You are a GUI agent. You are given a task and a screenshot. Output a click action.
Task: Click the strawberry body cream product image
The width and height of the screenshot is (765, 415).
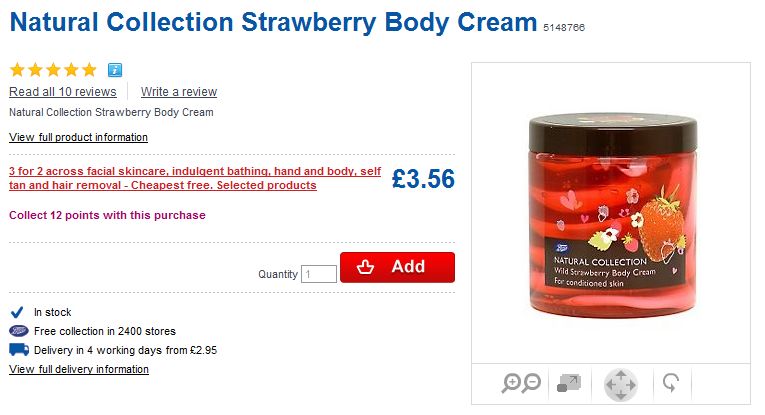(x=610, y=213)
